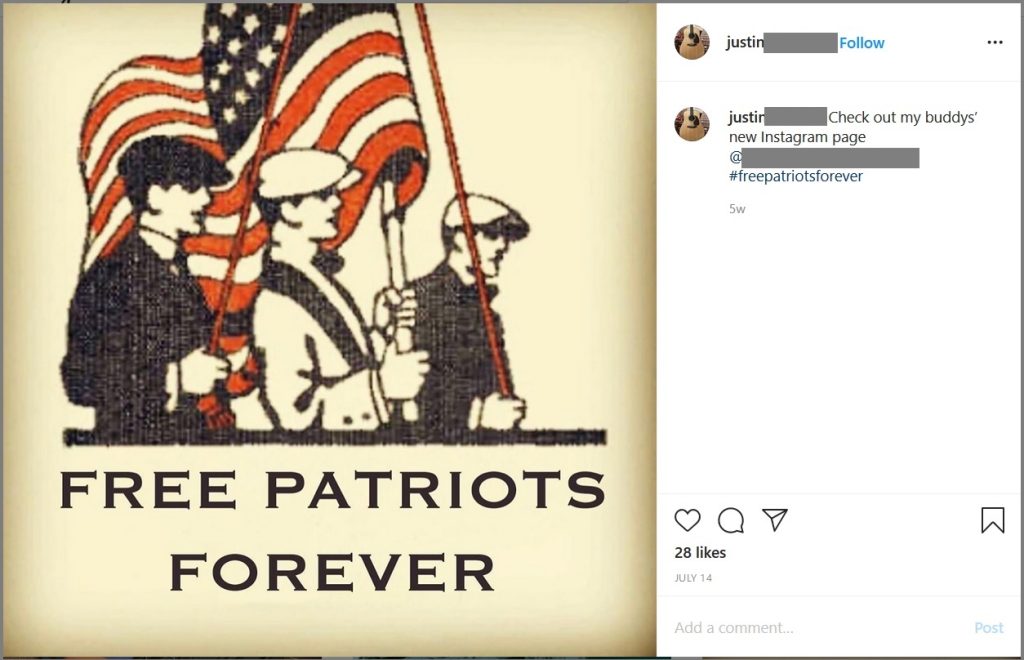Viewport: 1024px width, 660px height.
Task: Like the post with the heart icon
Action: 687,520
